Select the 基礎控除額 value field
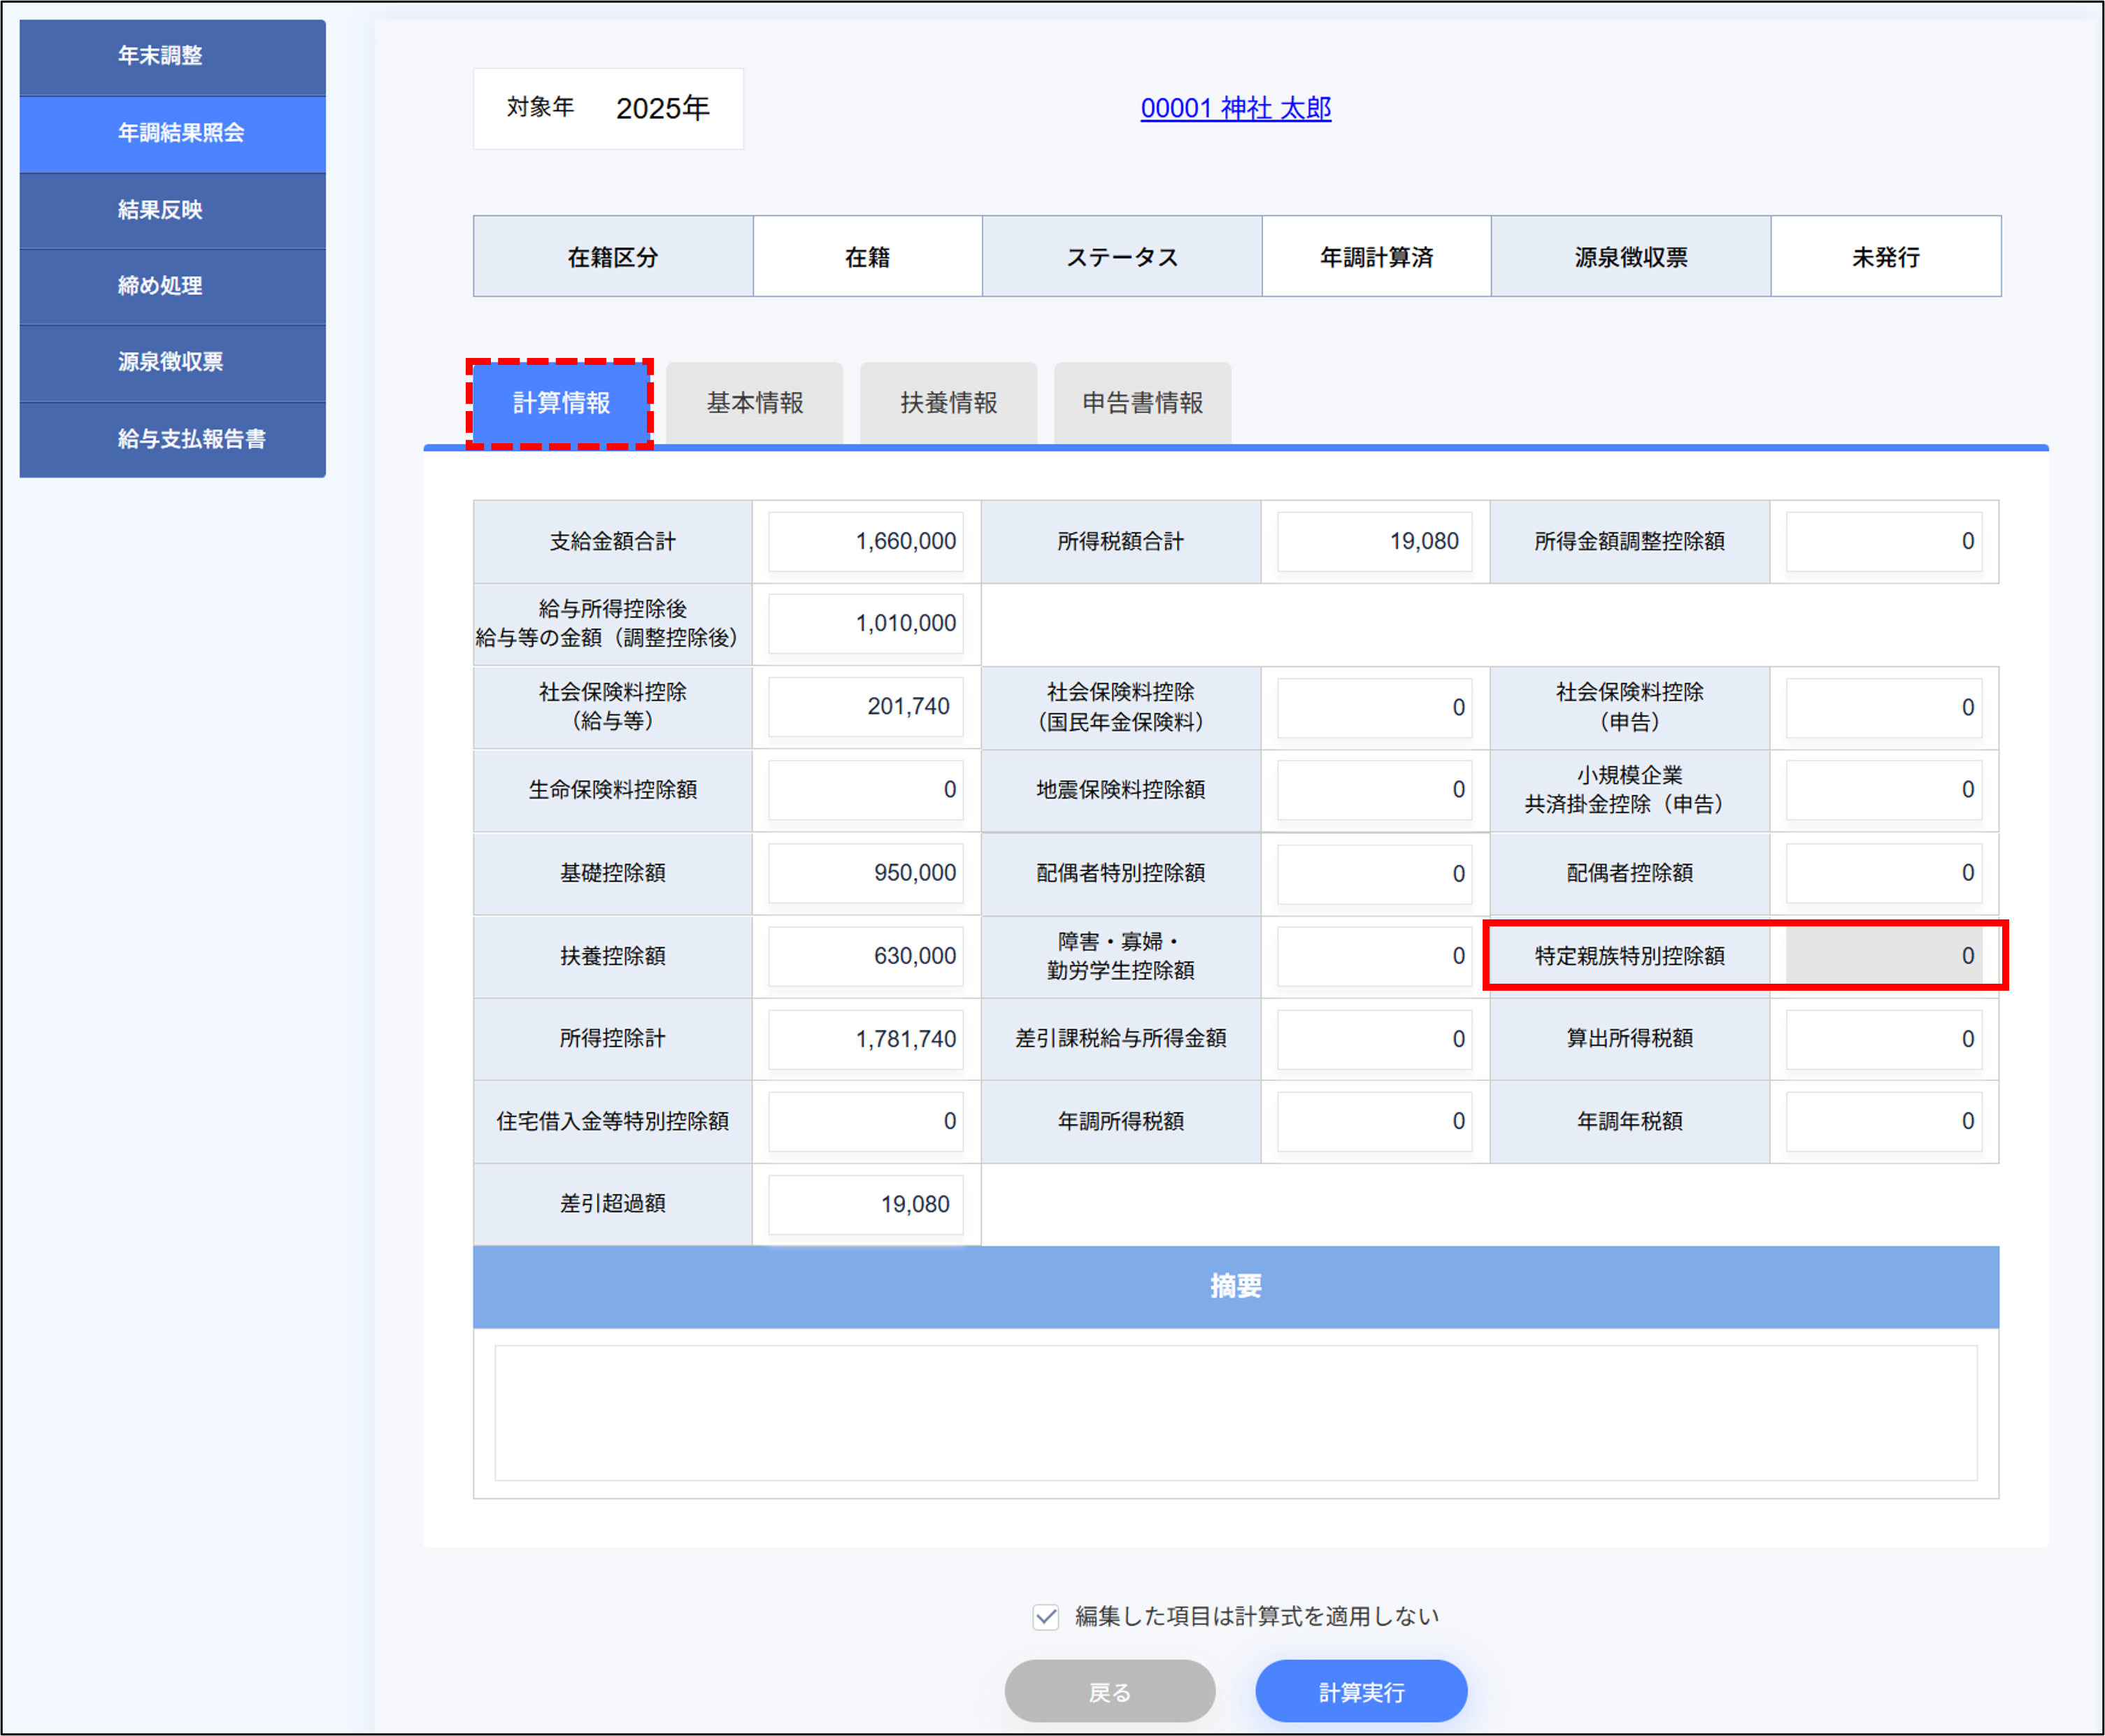This screenshot has width=2105, height=1736. (865, 873)
